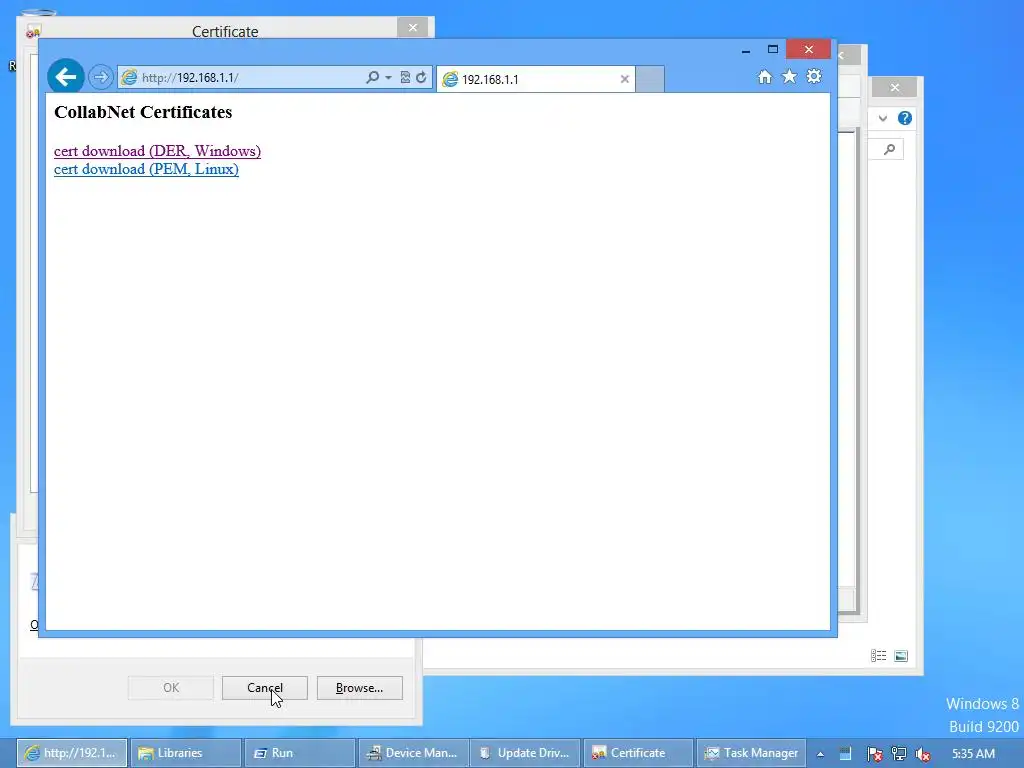Switch to Internet Explorer taskbar button
The width and height of the screenshot is (1024, 768).
(72, 753)
